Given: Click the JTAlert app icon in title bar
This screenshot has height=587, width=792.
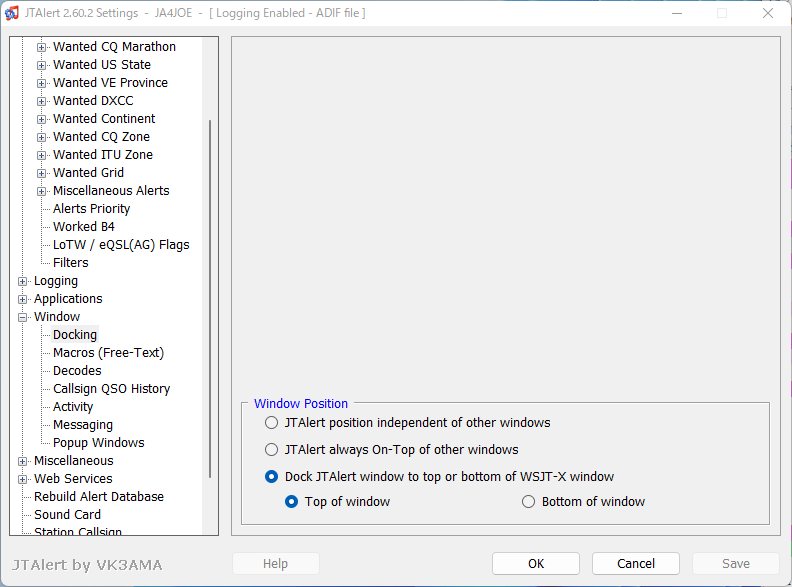Looking at the screenshot, I should 12,13.
